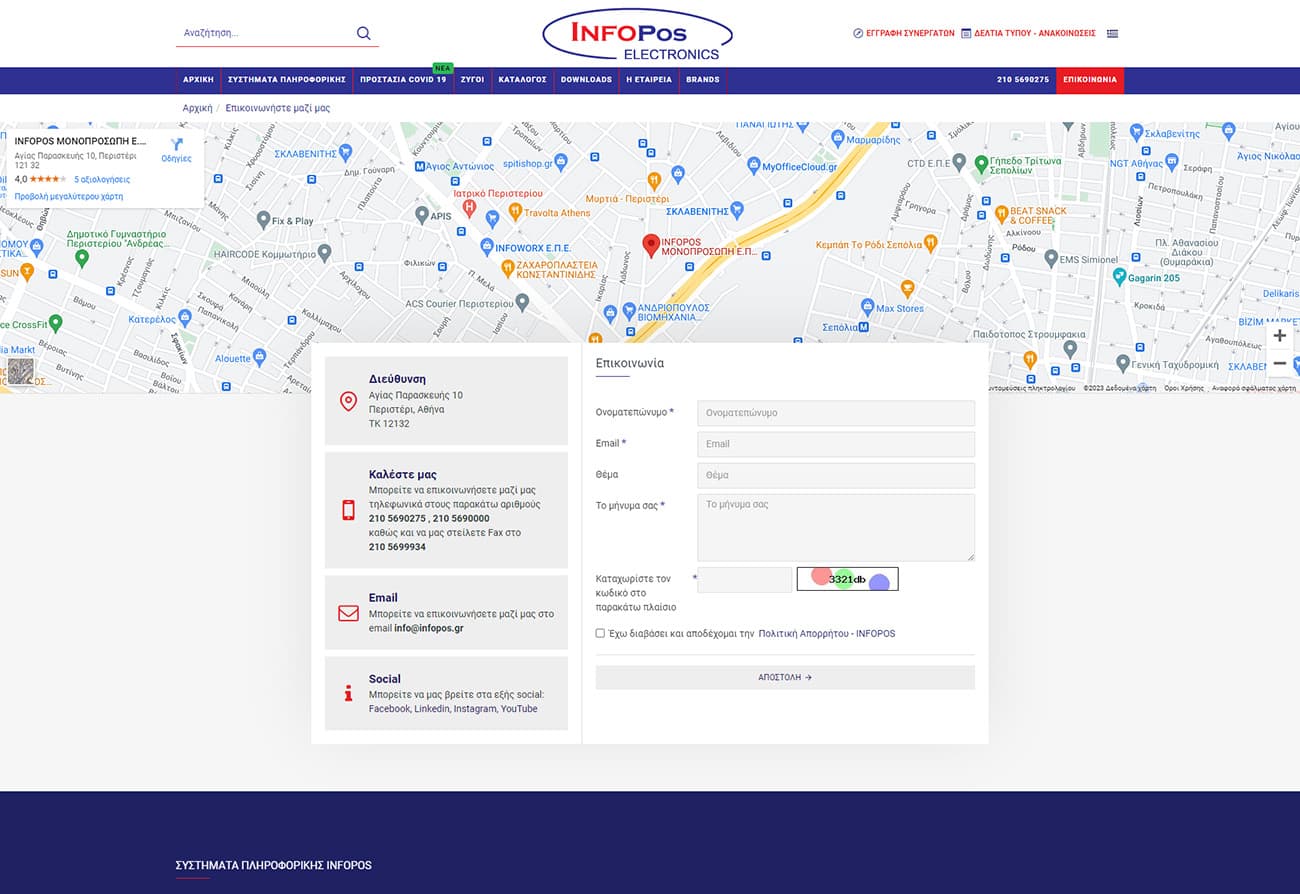
Task: Click the red envelope email icon
Action: tap(348, 613)
